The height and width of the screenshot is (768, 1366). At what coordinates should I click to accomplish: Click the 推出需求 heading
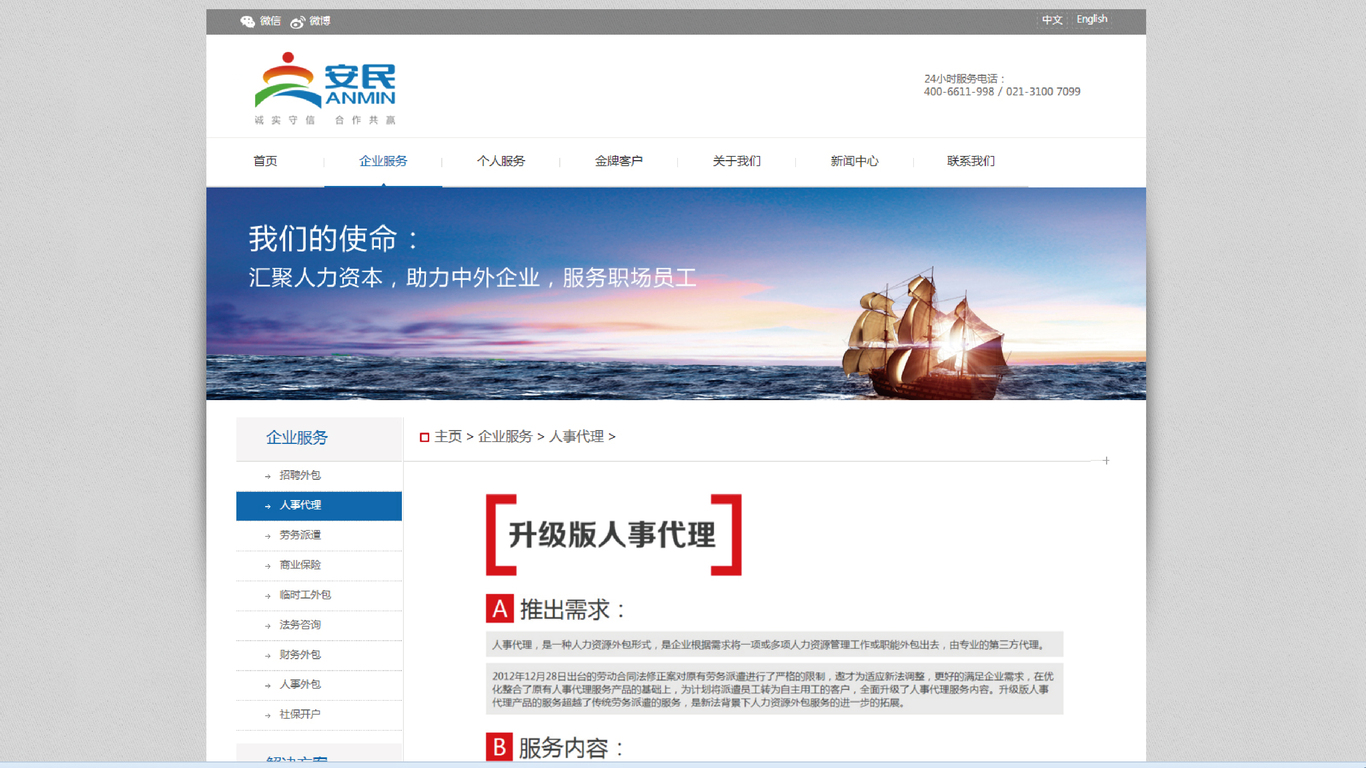573,609
